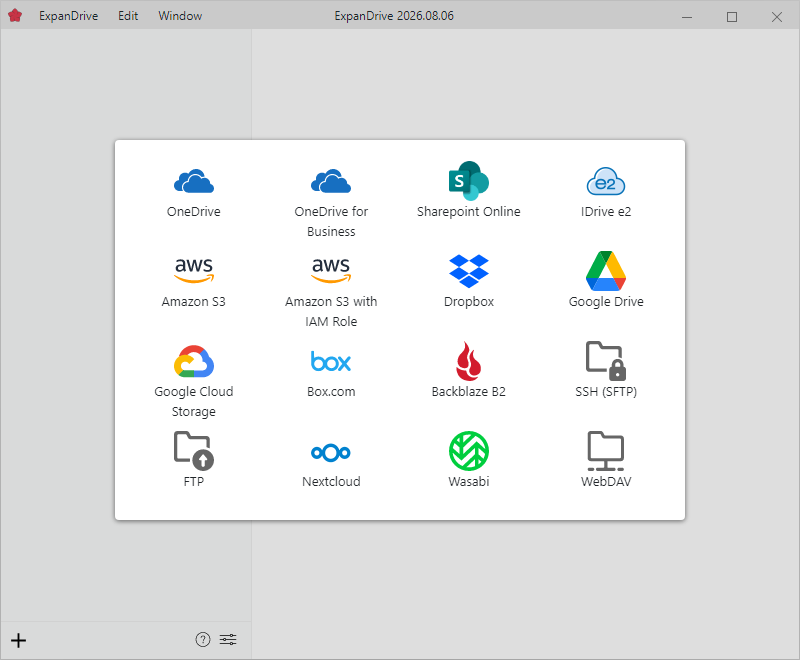
Task: Click the 'Google Drive' label text
Action: click(606, 302)
